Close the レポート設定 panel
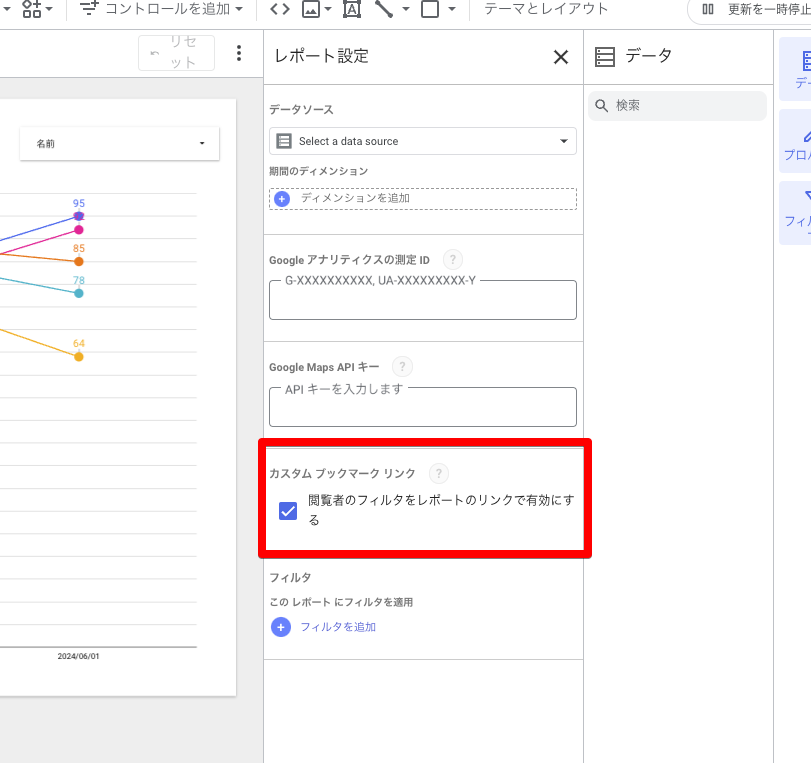811x763 pixels. pos(560,57)
